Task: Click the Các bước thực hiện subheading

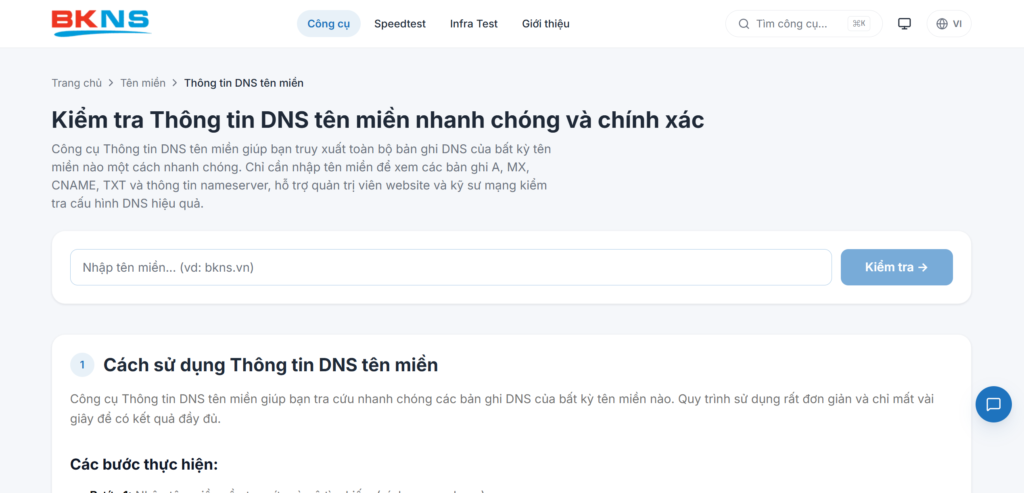Action: pos(144,465)
